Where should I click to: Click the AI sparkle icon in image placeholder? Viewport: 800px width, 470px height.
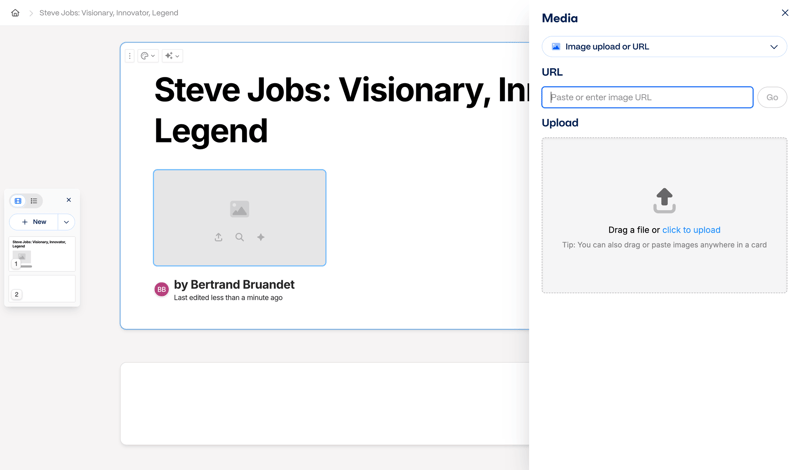(261, 237)
